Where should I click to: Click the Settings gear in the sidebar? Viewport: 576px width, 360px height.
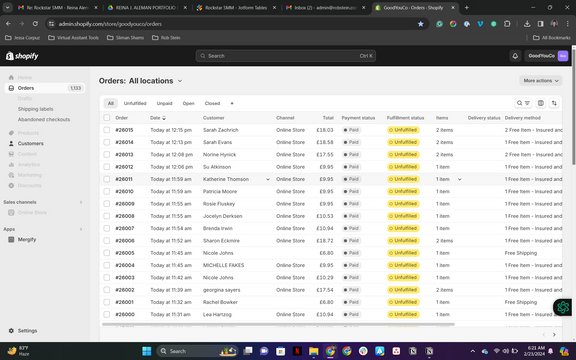11,331
